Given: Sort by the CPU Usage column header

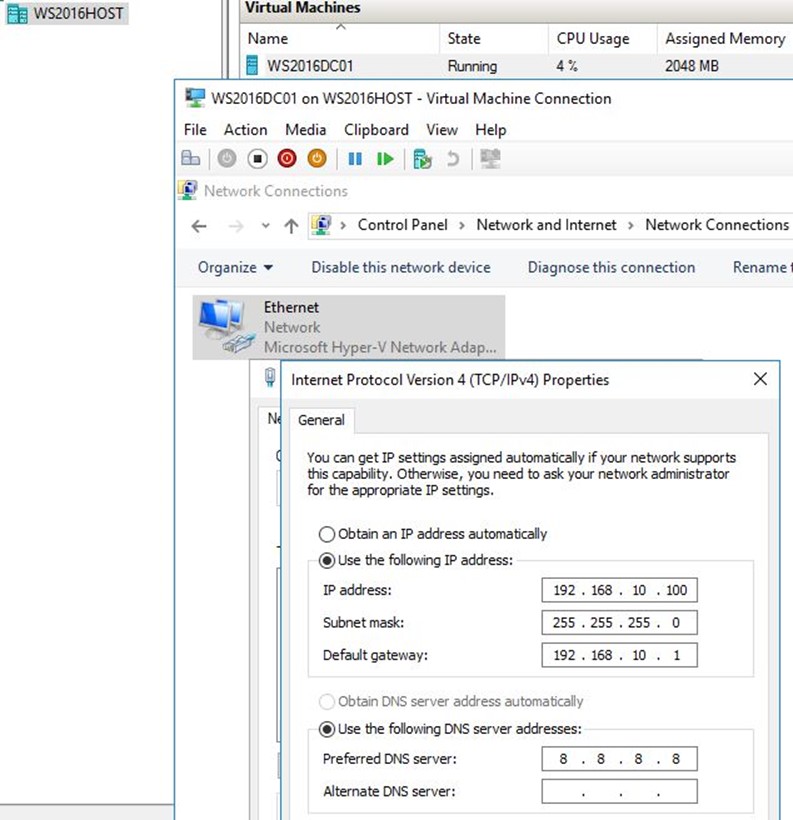Looking at the screenshot, I should pos(603,39).
